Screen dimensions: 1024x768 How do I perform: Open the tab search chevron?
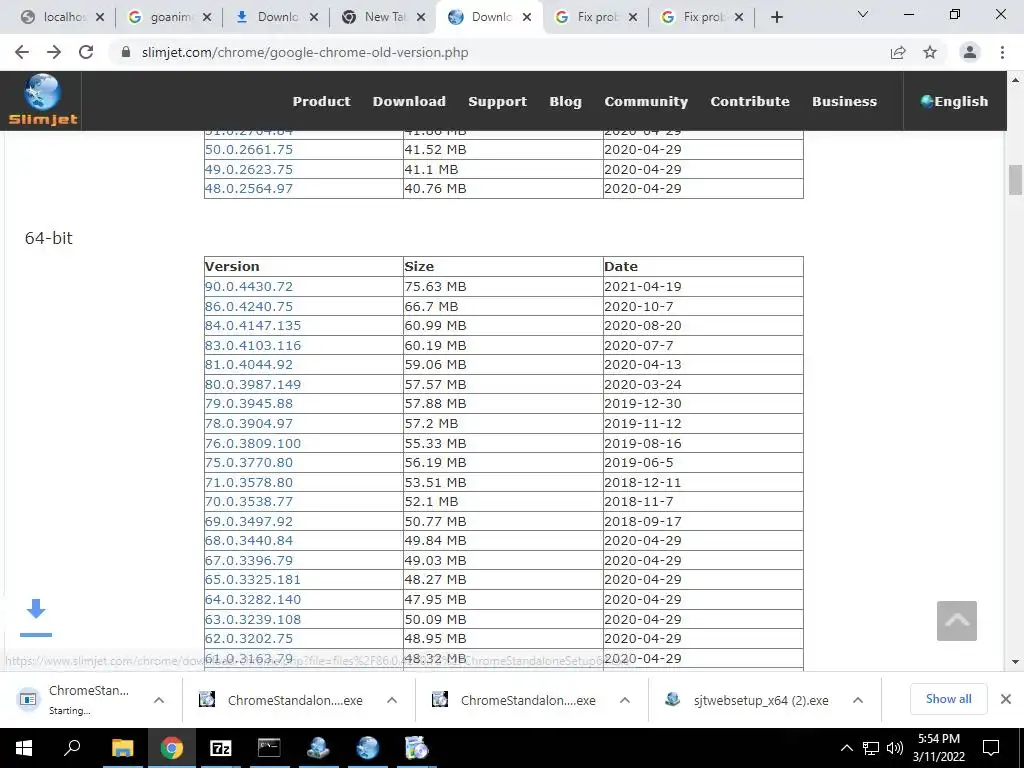point(863,14)
